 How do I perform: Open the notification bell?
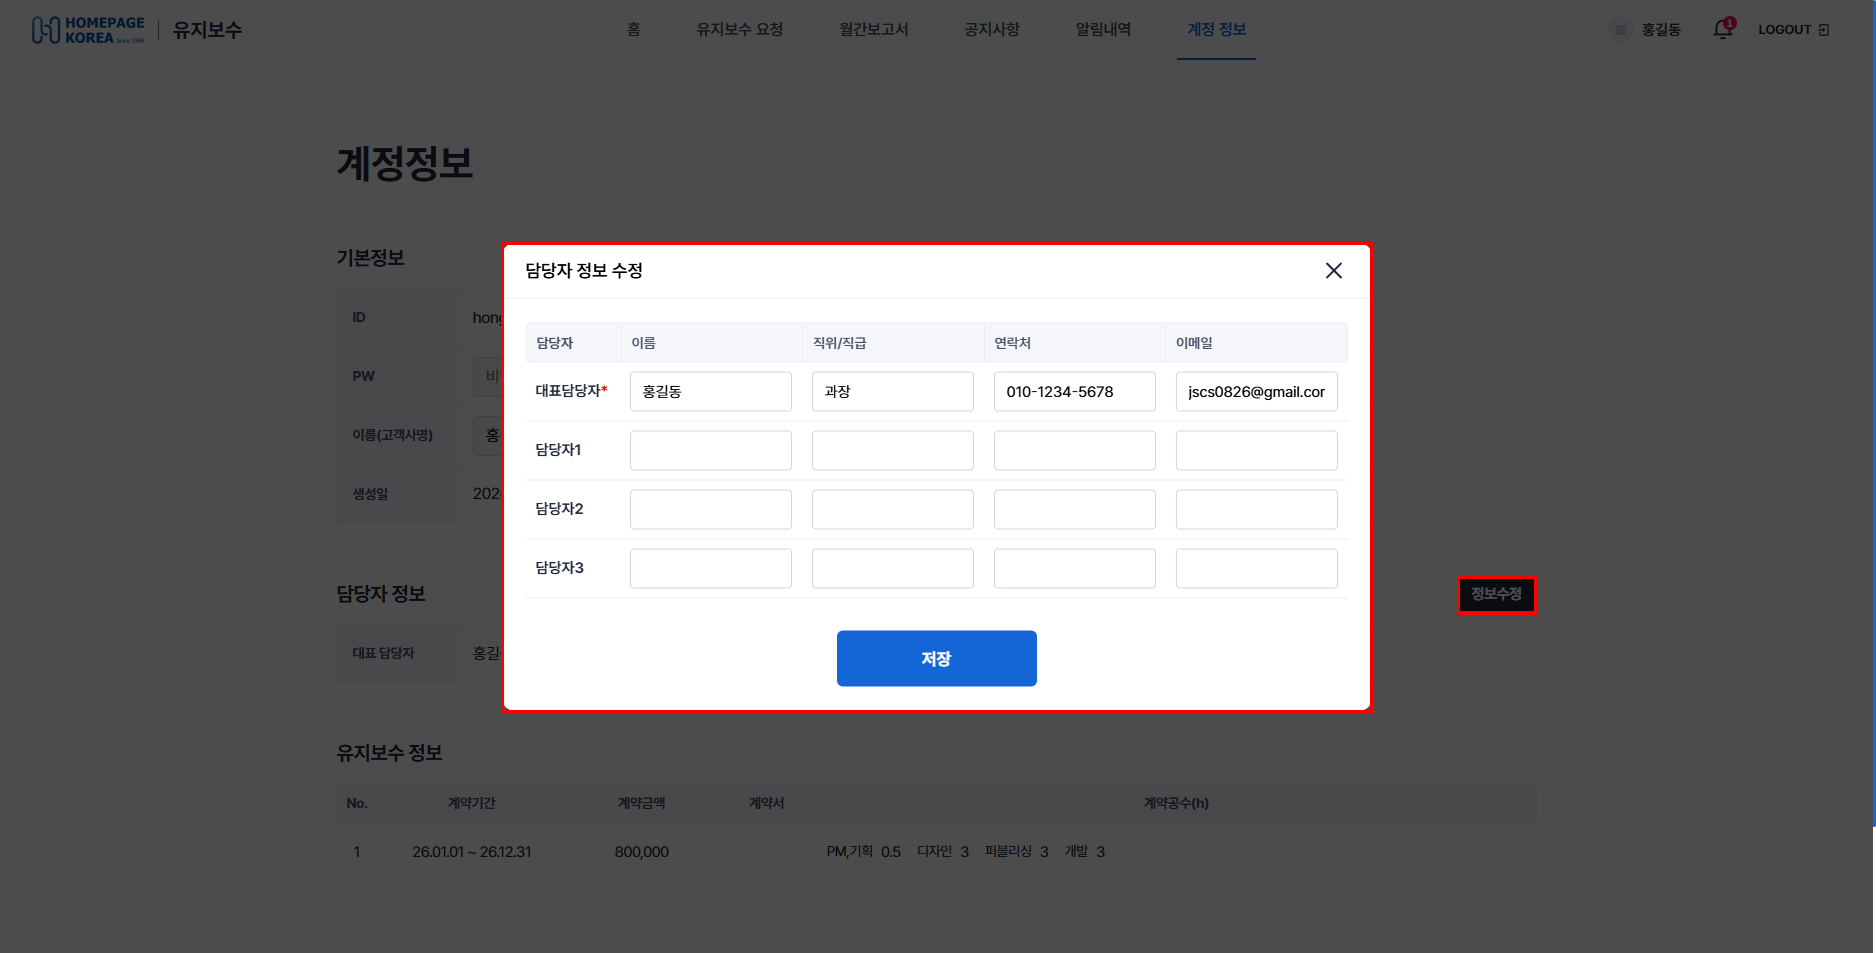1722,29
